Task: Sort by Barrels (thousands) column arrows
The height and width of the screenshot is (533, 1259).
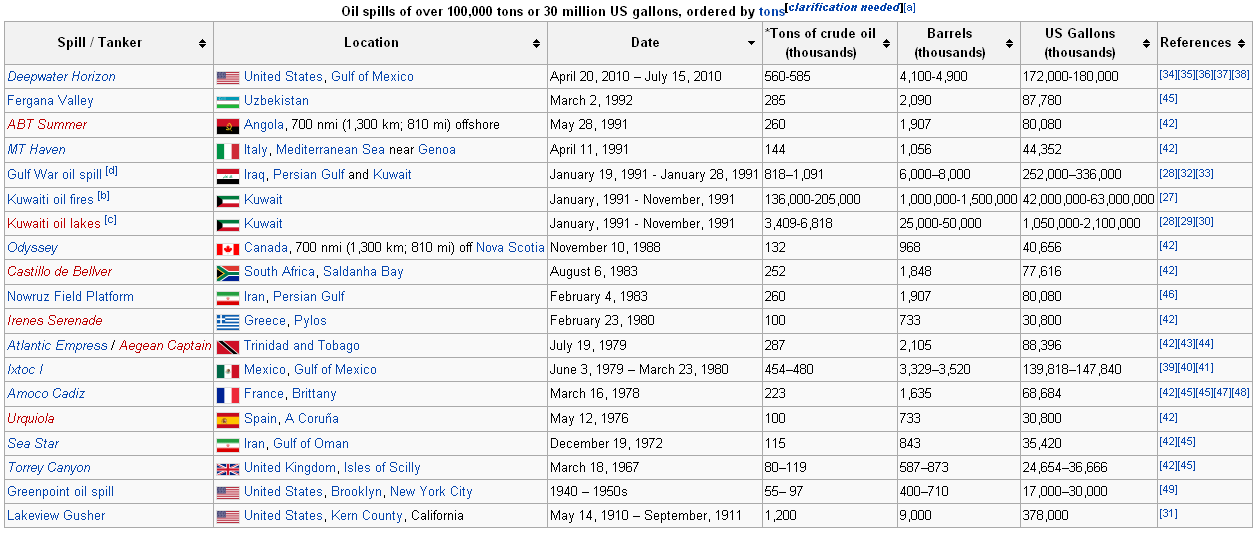Action: pos(1007,43)
